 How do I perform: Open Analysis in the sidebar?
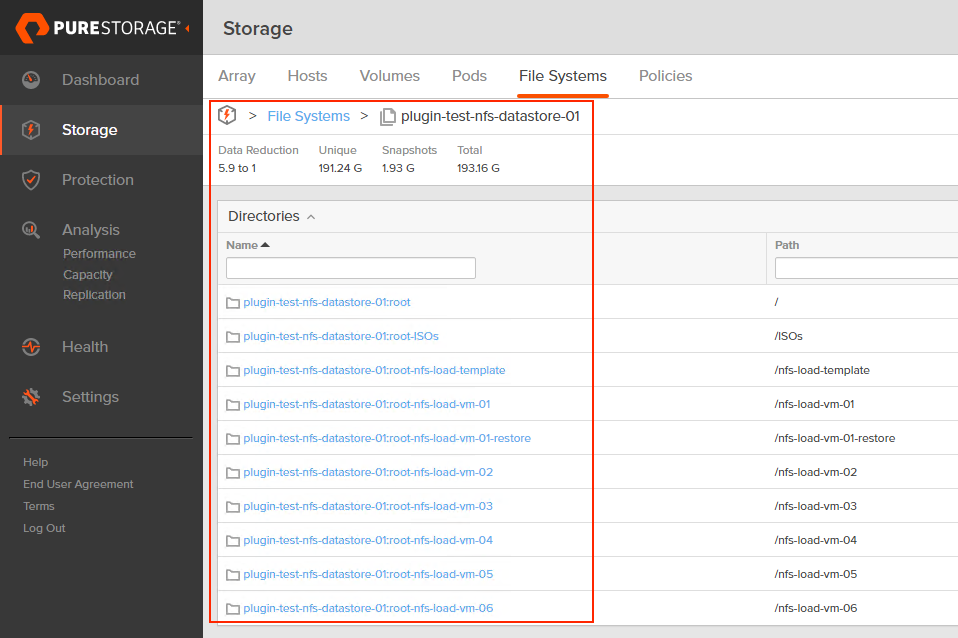tap(90, 230)
